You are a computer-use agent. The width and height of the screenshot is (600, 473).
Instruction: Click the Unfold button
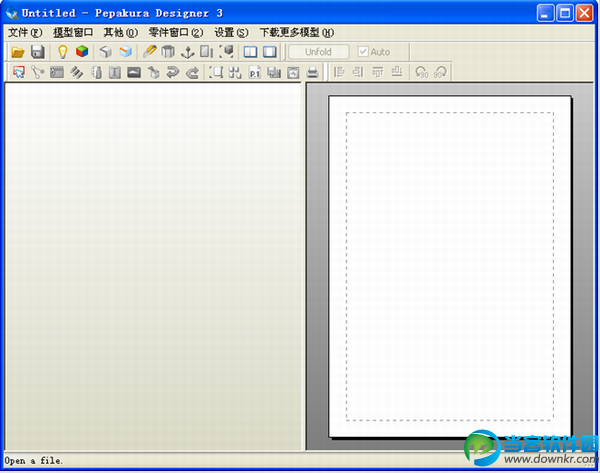coord(318,52)
